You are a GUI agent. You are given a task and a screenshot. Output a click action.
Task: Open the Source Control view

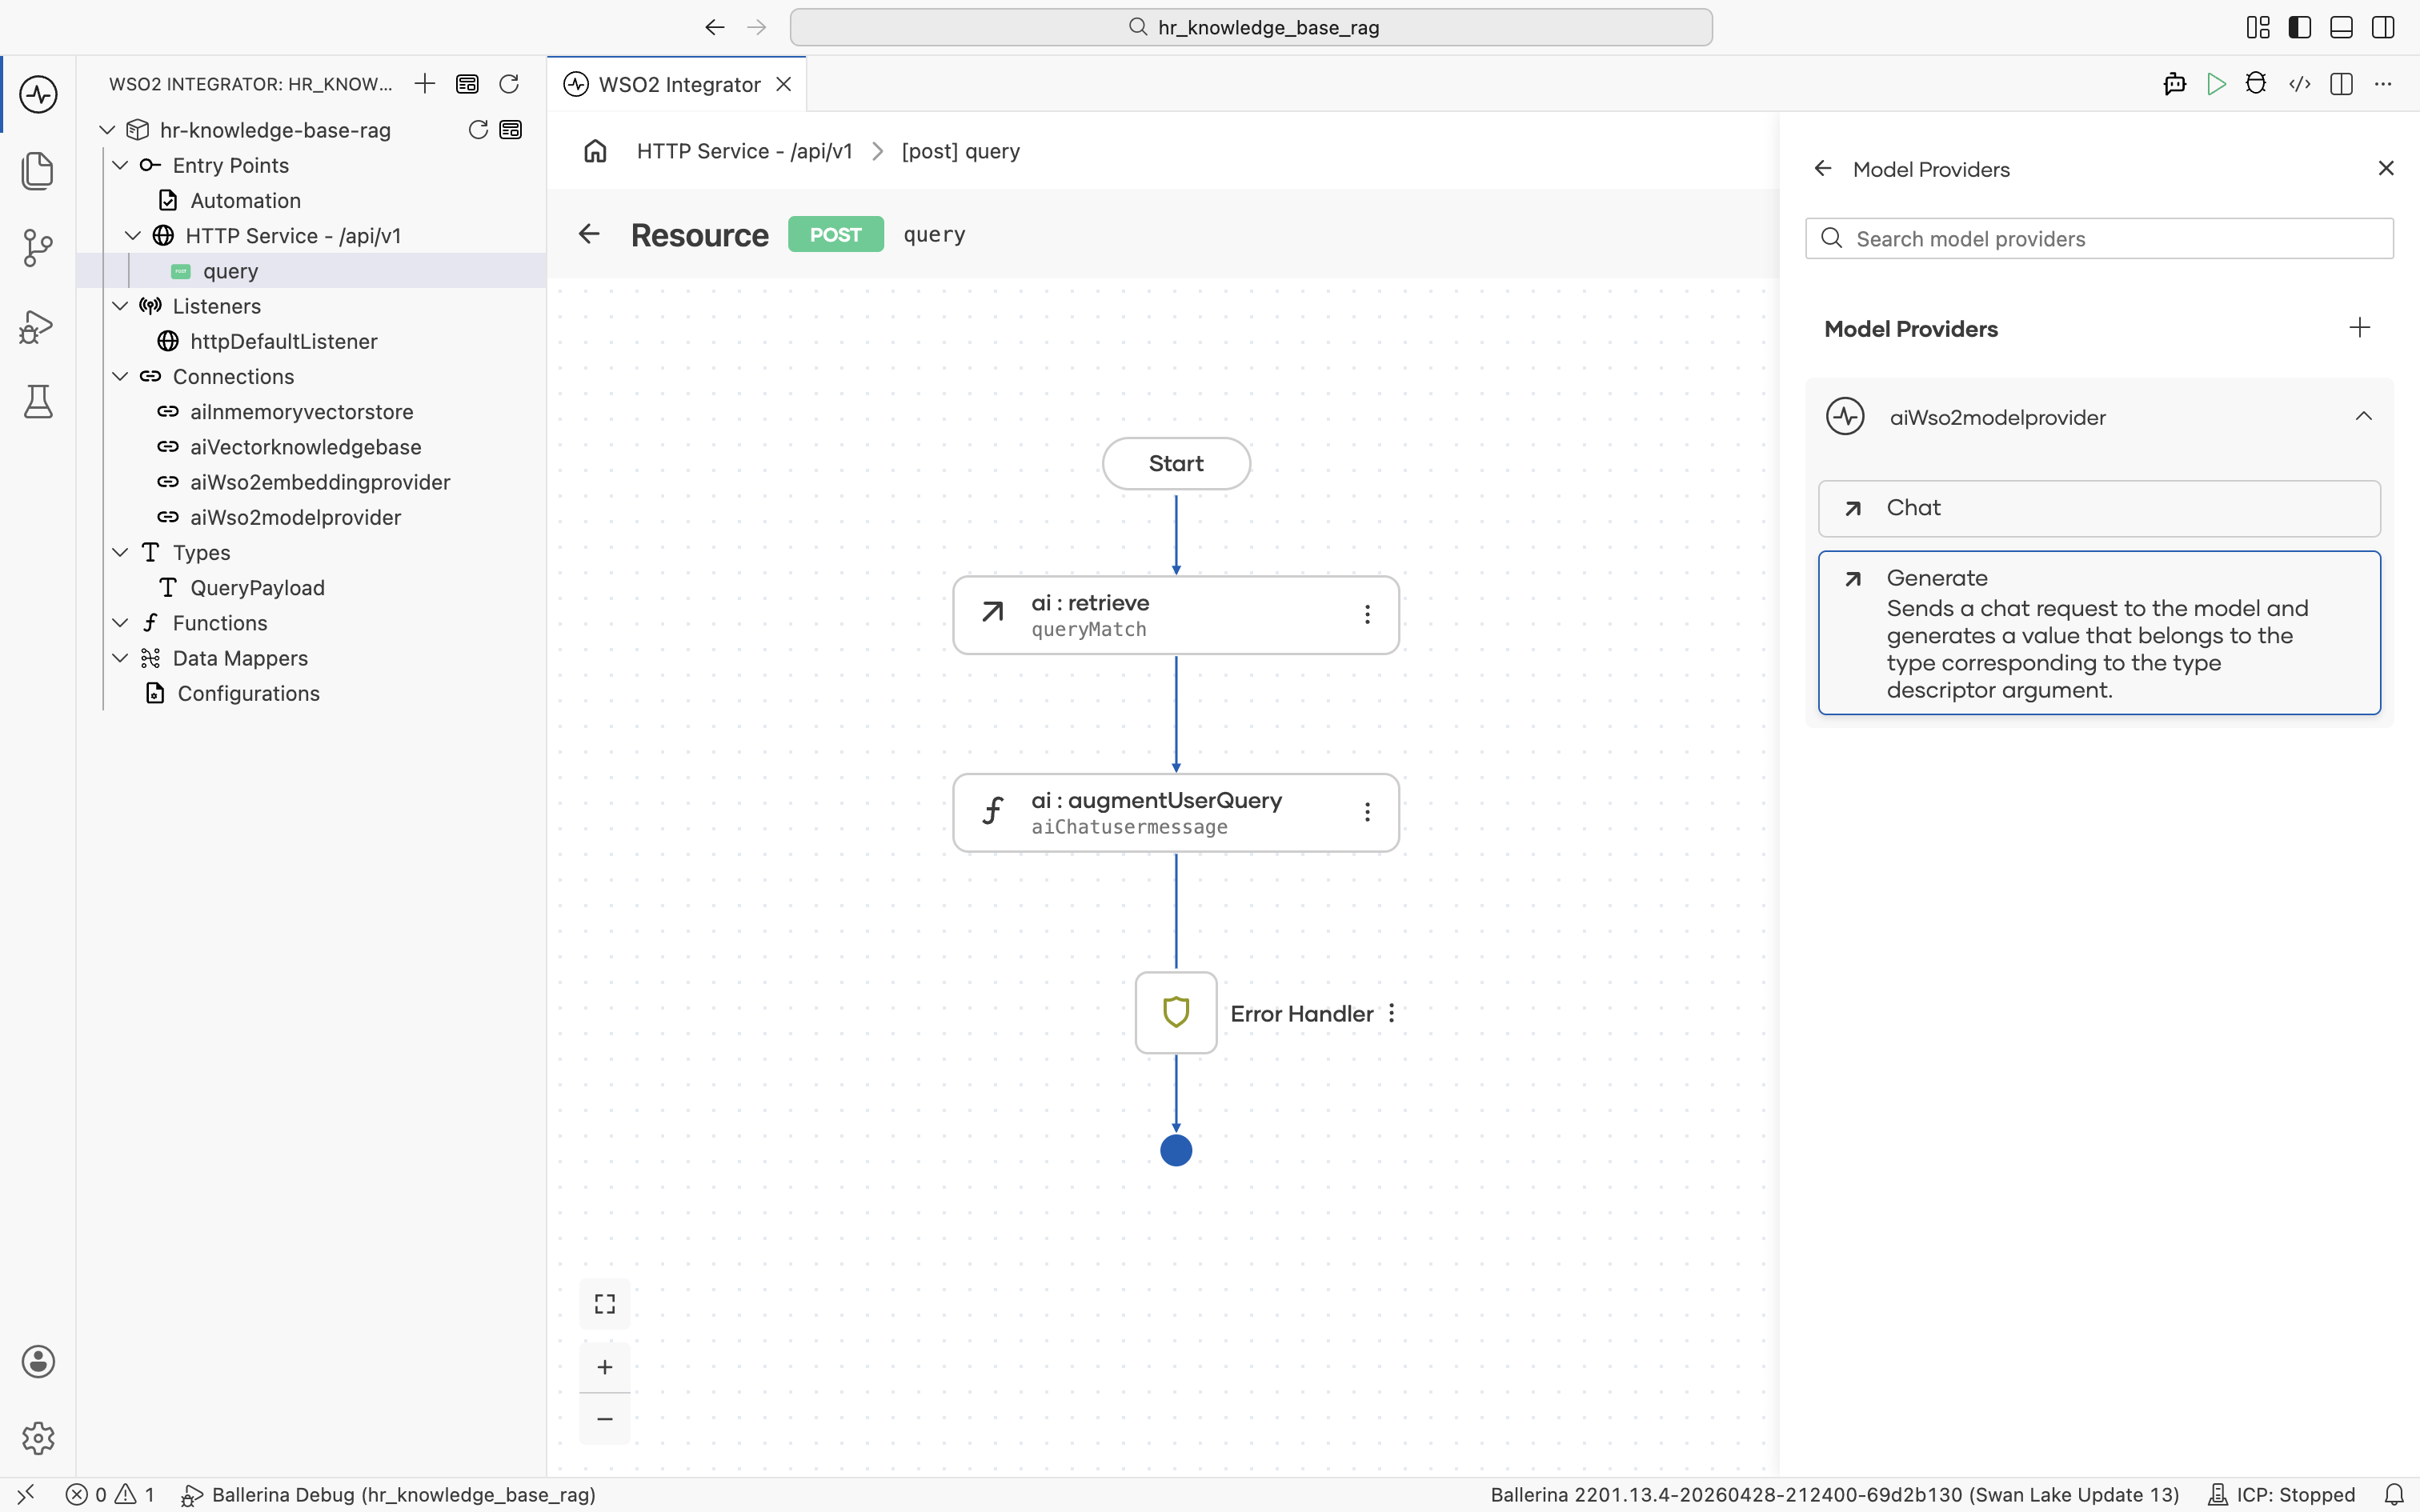(38, 247)
